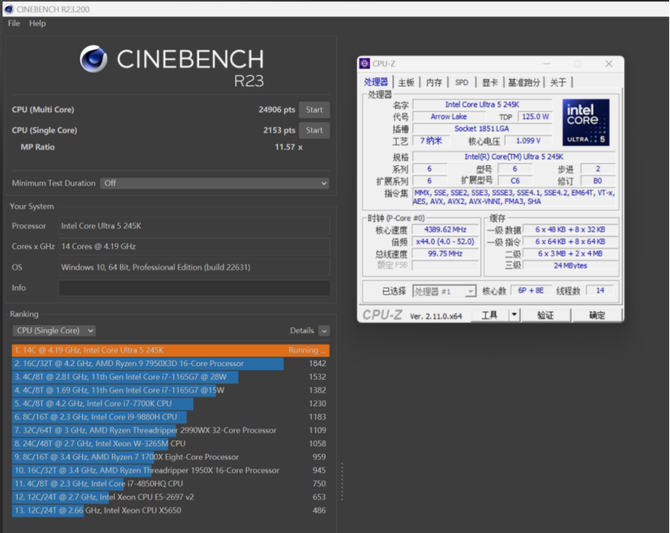Switch to the 主板 tab in CPU-Z
The image size is (670, 533).
pyautogui.click(x=406, y=82)
